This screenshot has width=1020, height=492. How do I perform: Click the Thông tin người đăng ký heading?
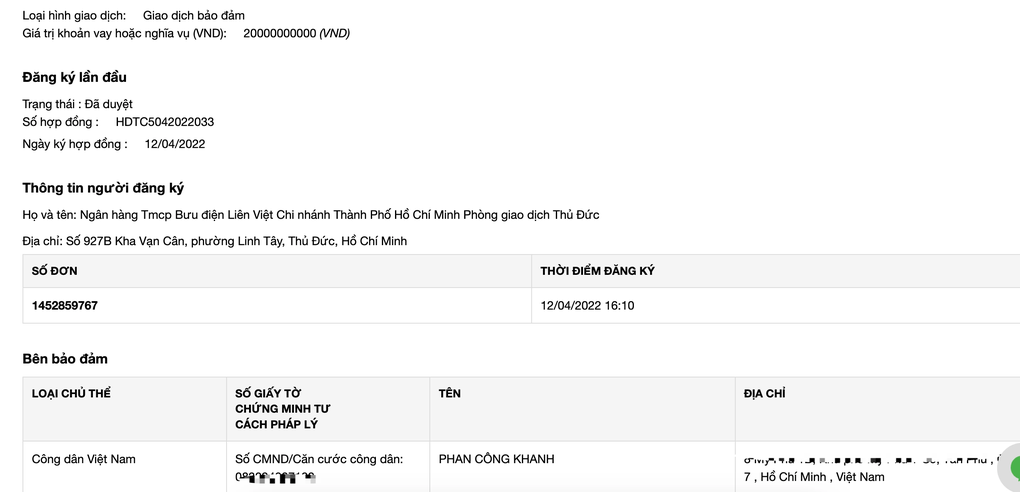tap(103, 188)
